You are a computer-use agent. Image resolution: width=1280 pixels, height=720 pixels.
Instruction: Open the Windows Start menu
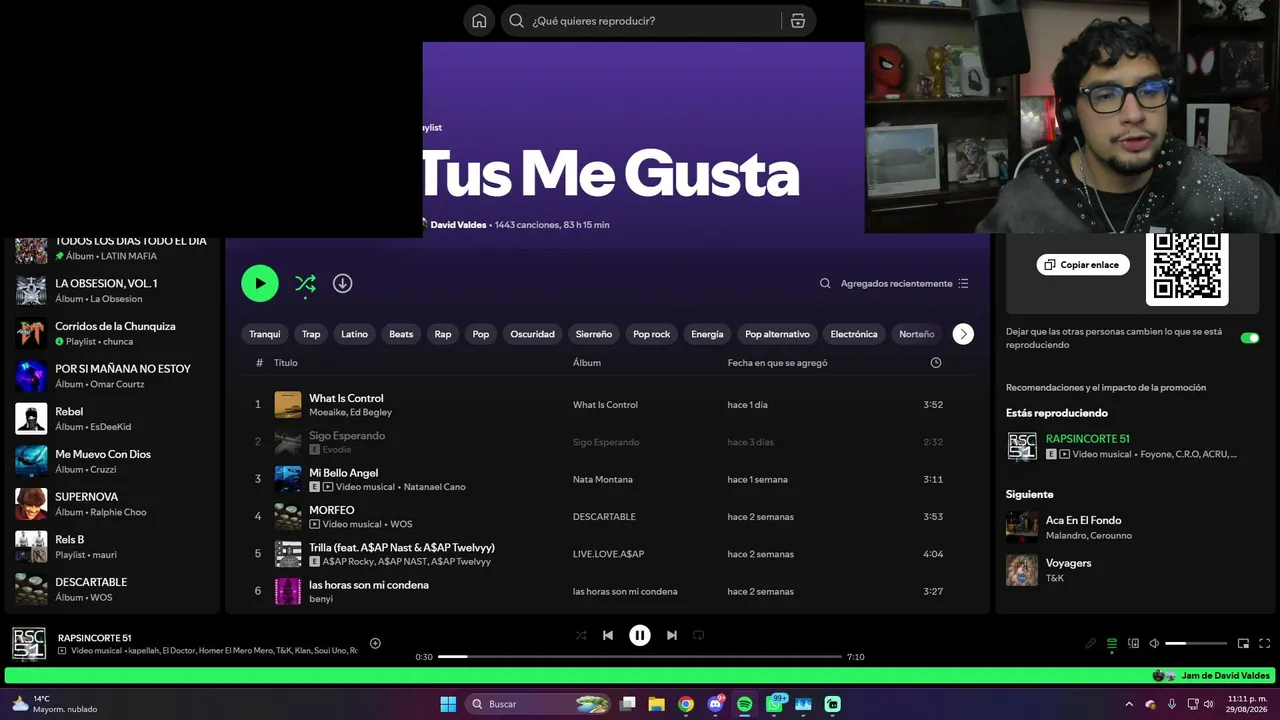coord(448,704)
